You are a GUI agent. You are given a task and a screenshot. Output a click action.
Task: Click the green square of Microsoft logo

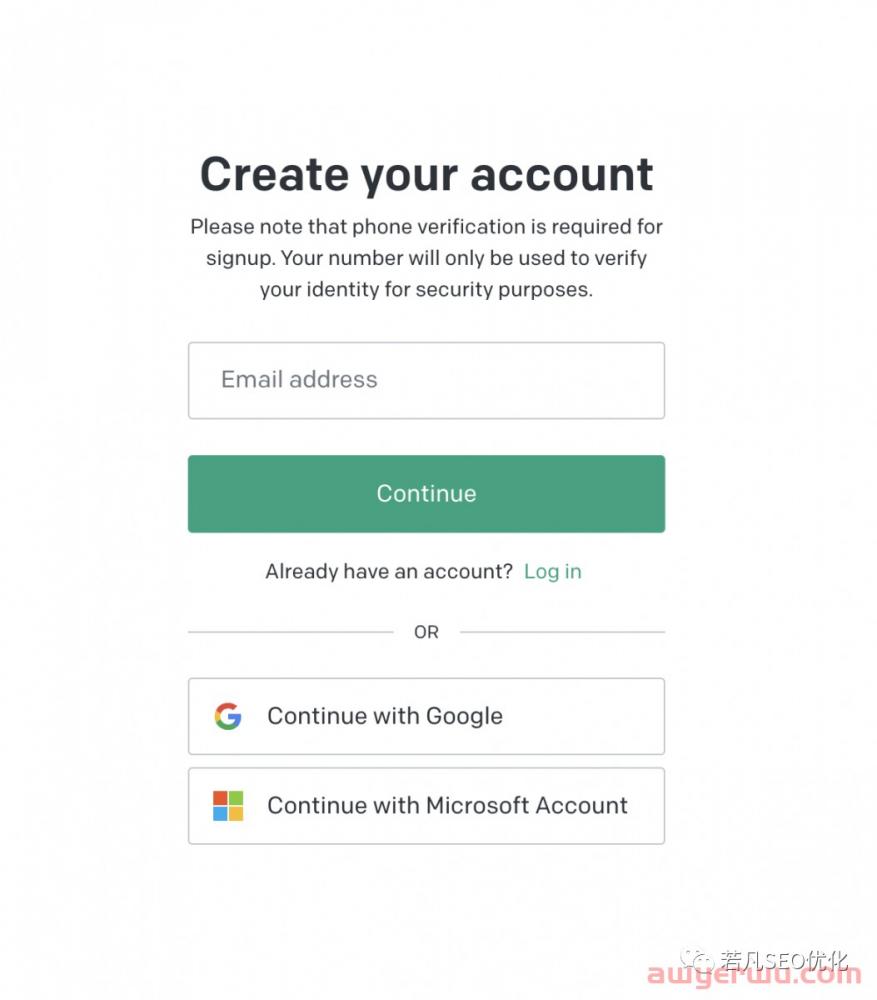pos(236,798)
